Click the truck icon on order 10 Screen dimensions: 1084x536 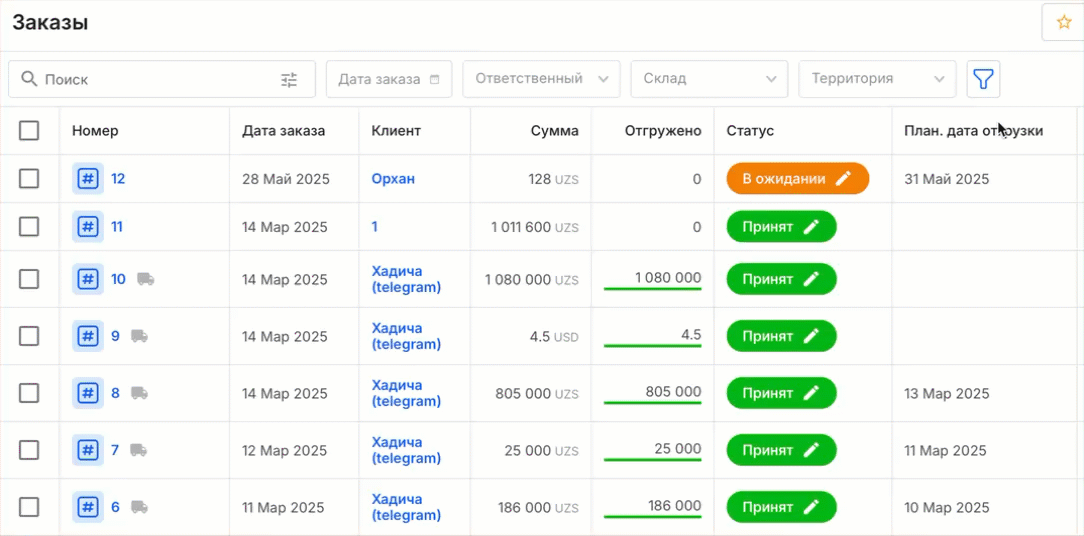tap(146, 279)
